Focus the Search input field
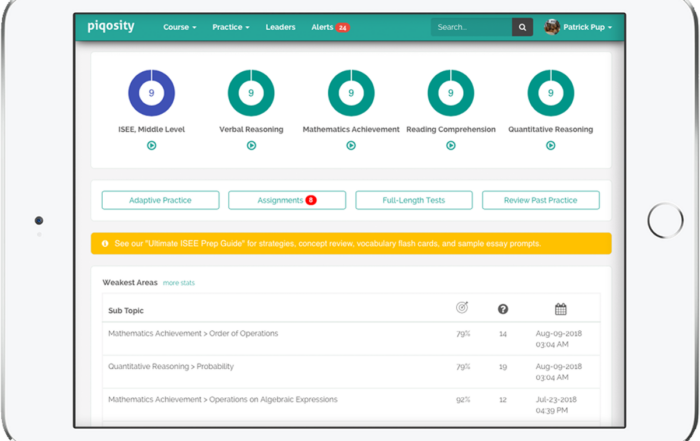This screenshot has width=700, height=441. click(471, 27)
